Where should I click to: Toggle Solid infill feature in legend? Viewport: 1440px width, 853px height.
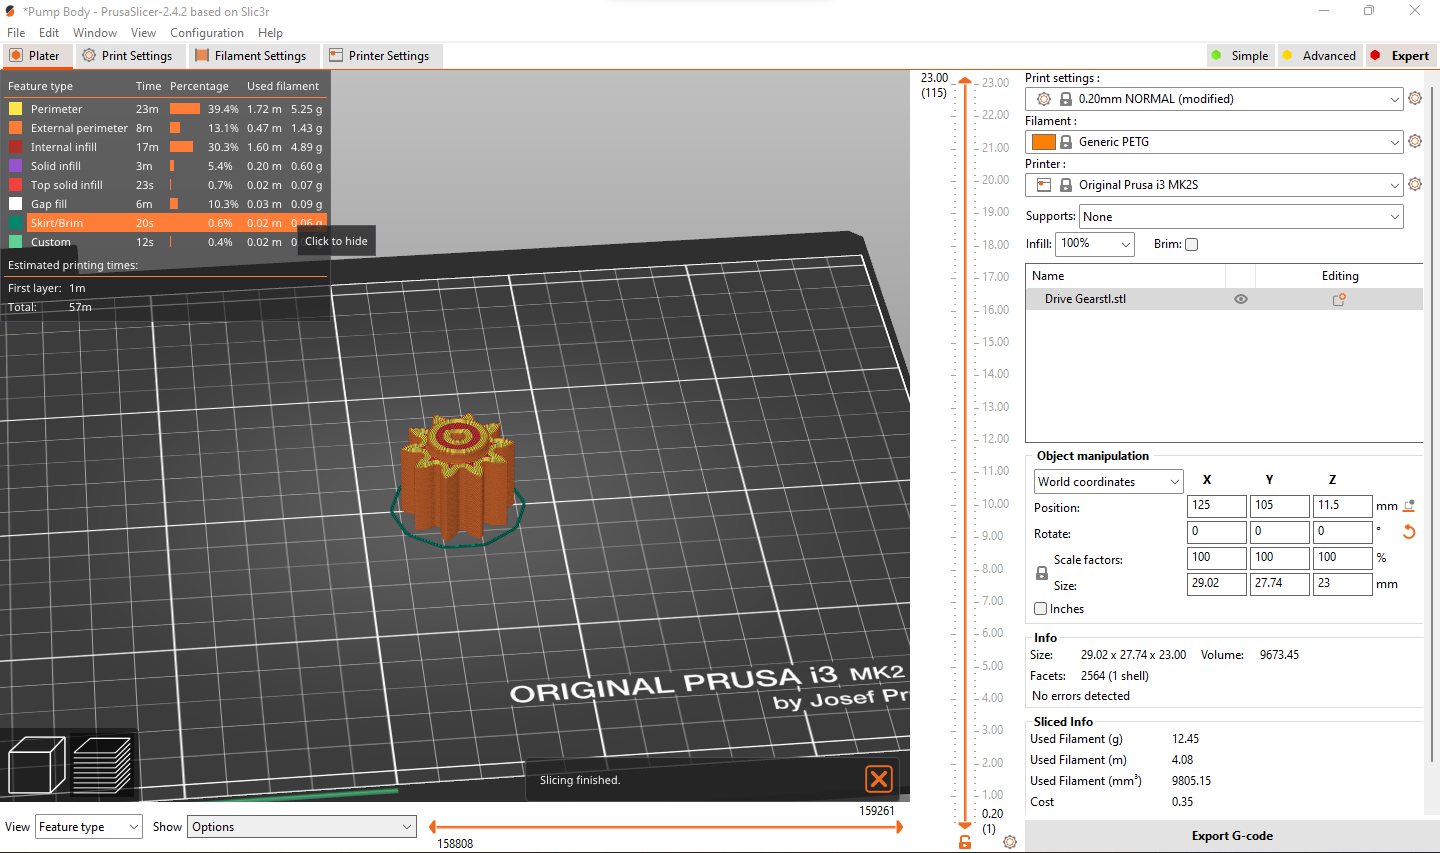coord(165,166)
